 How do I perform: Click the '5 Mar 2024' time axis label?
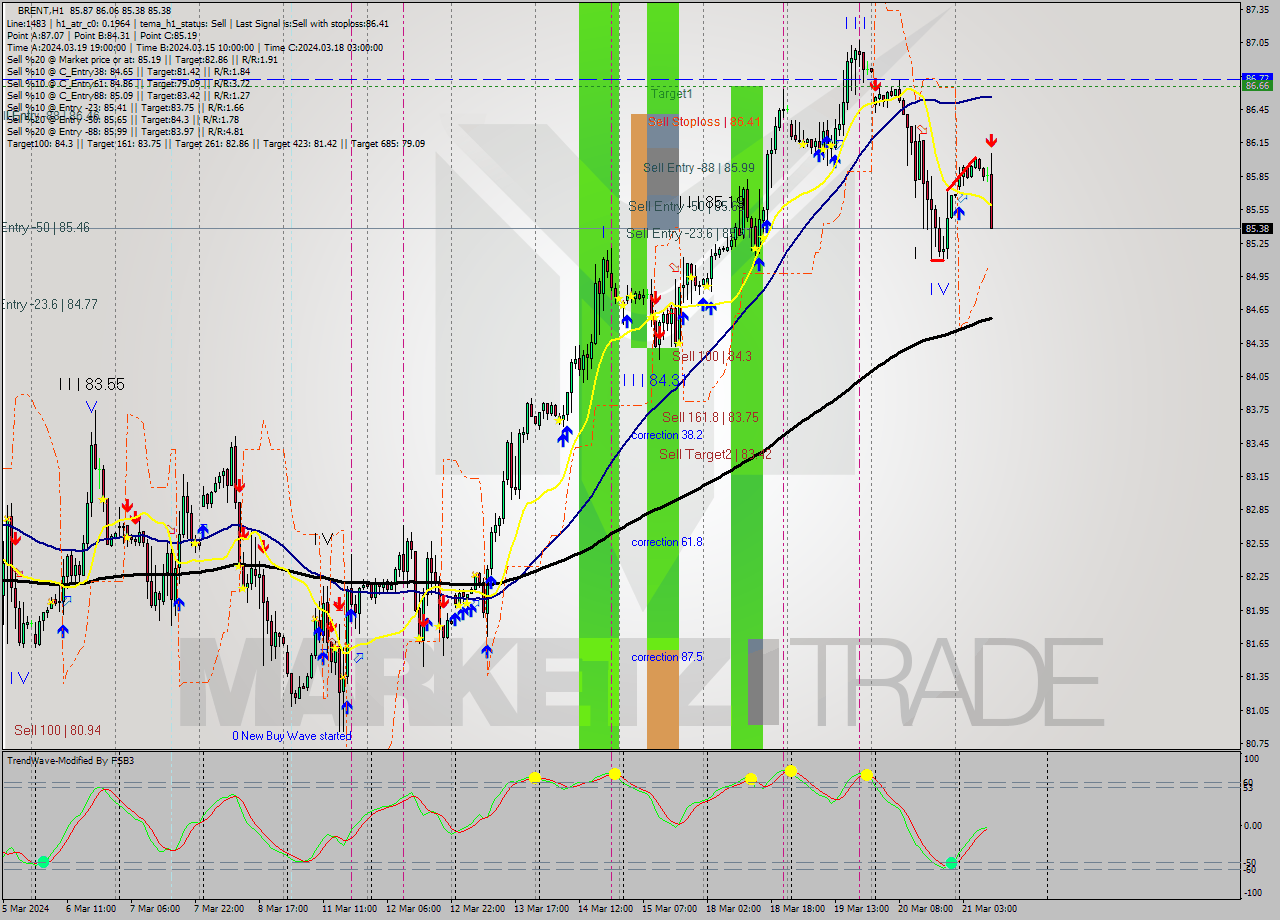(25, 909)
